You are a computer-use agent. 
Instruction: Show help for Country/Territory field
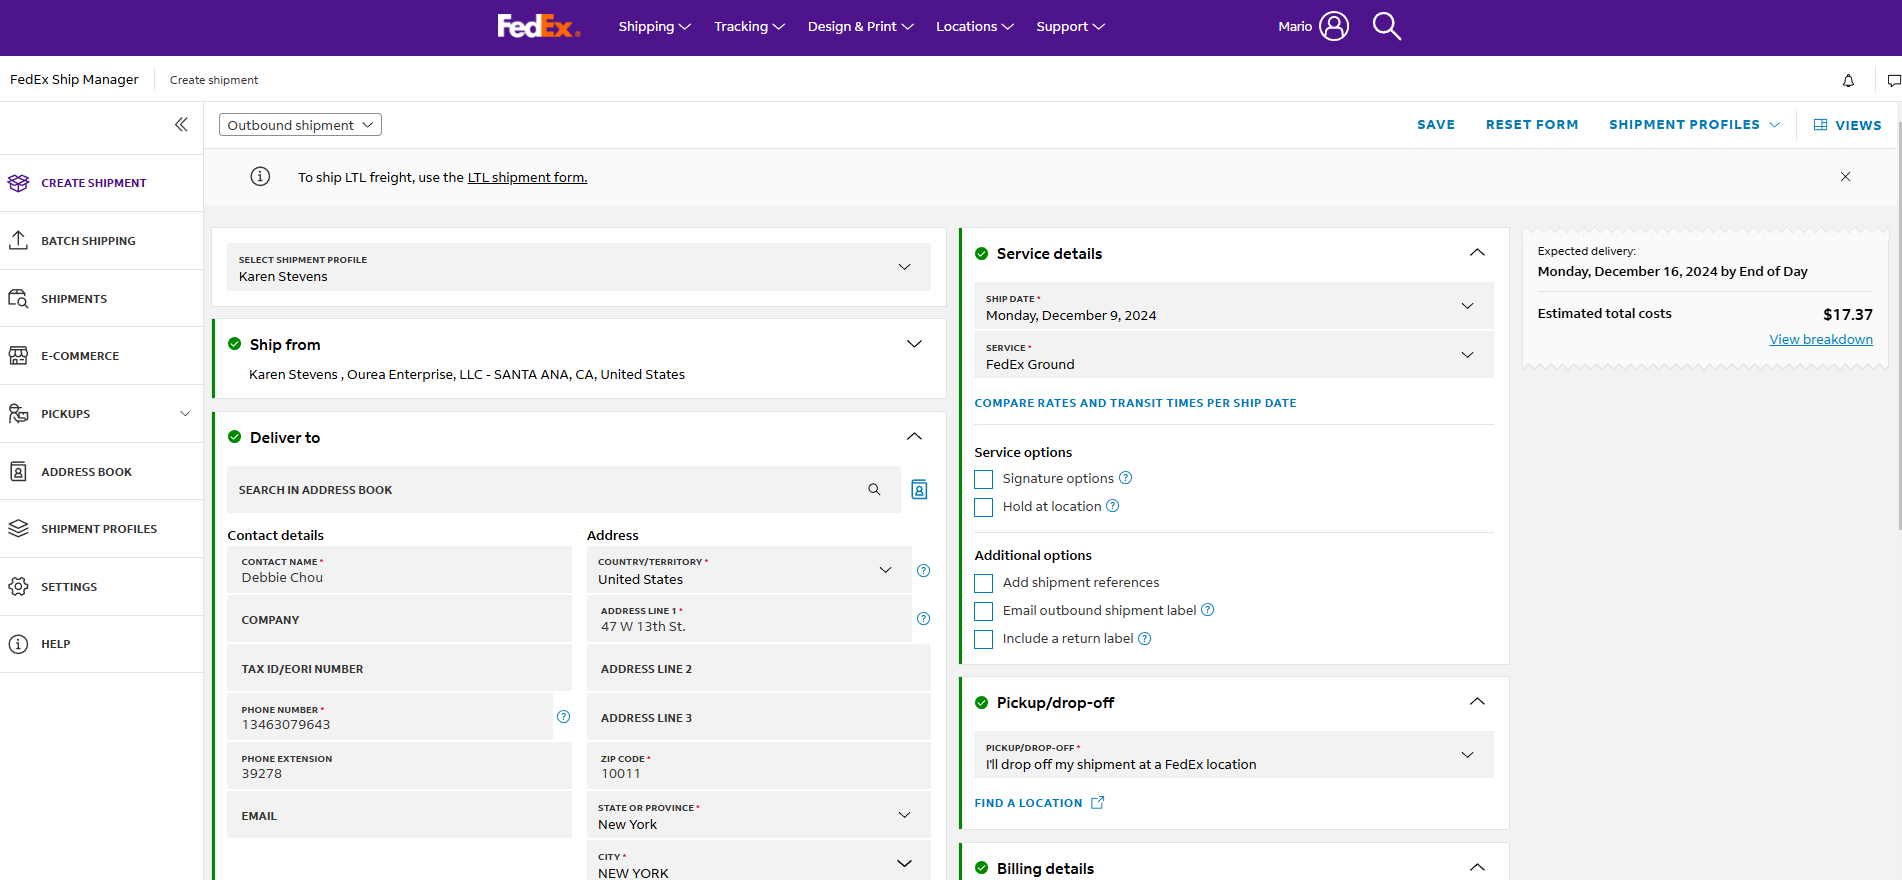click(x=924, y=571)
